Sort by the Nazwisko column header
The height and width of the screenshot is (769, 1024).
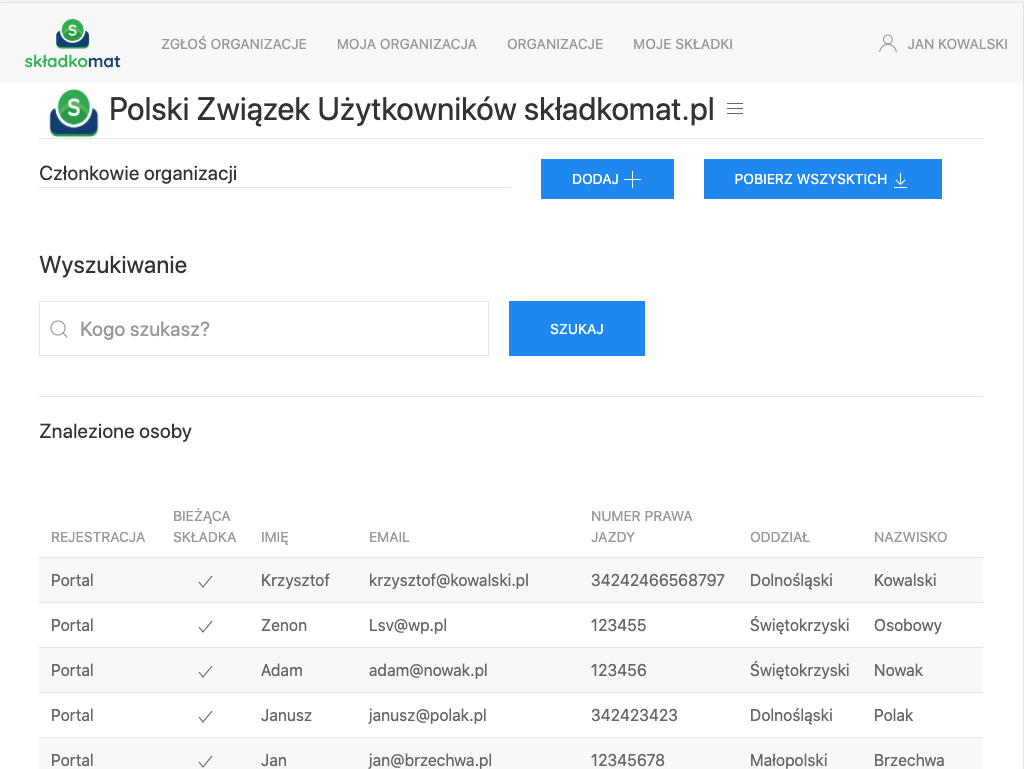[910, 537]
